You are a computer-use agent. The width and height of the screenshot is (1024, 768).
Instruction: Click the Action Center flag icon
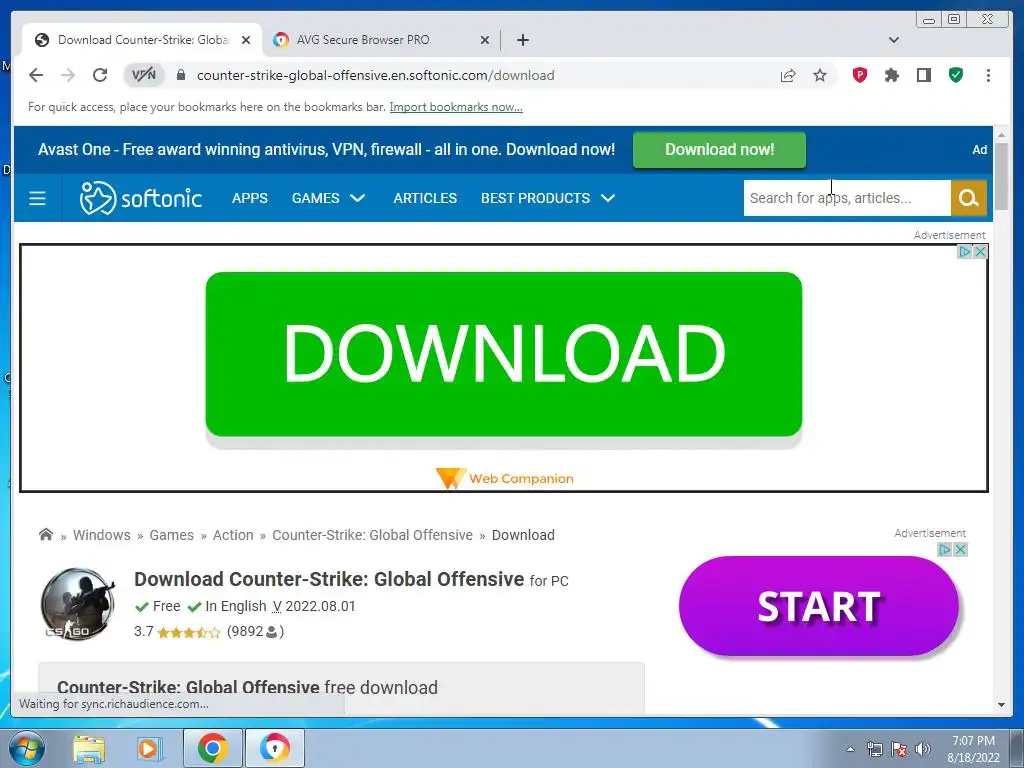pos(899,749)
